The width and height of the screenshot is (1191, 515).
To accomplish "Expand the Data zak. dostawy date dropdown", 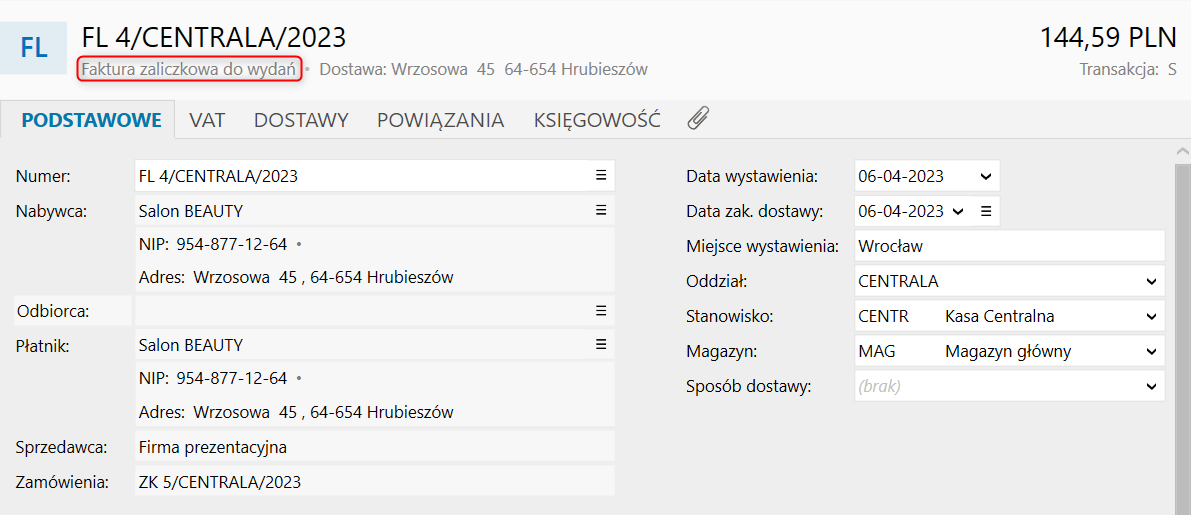I will pos(958,211).
